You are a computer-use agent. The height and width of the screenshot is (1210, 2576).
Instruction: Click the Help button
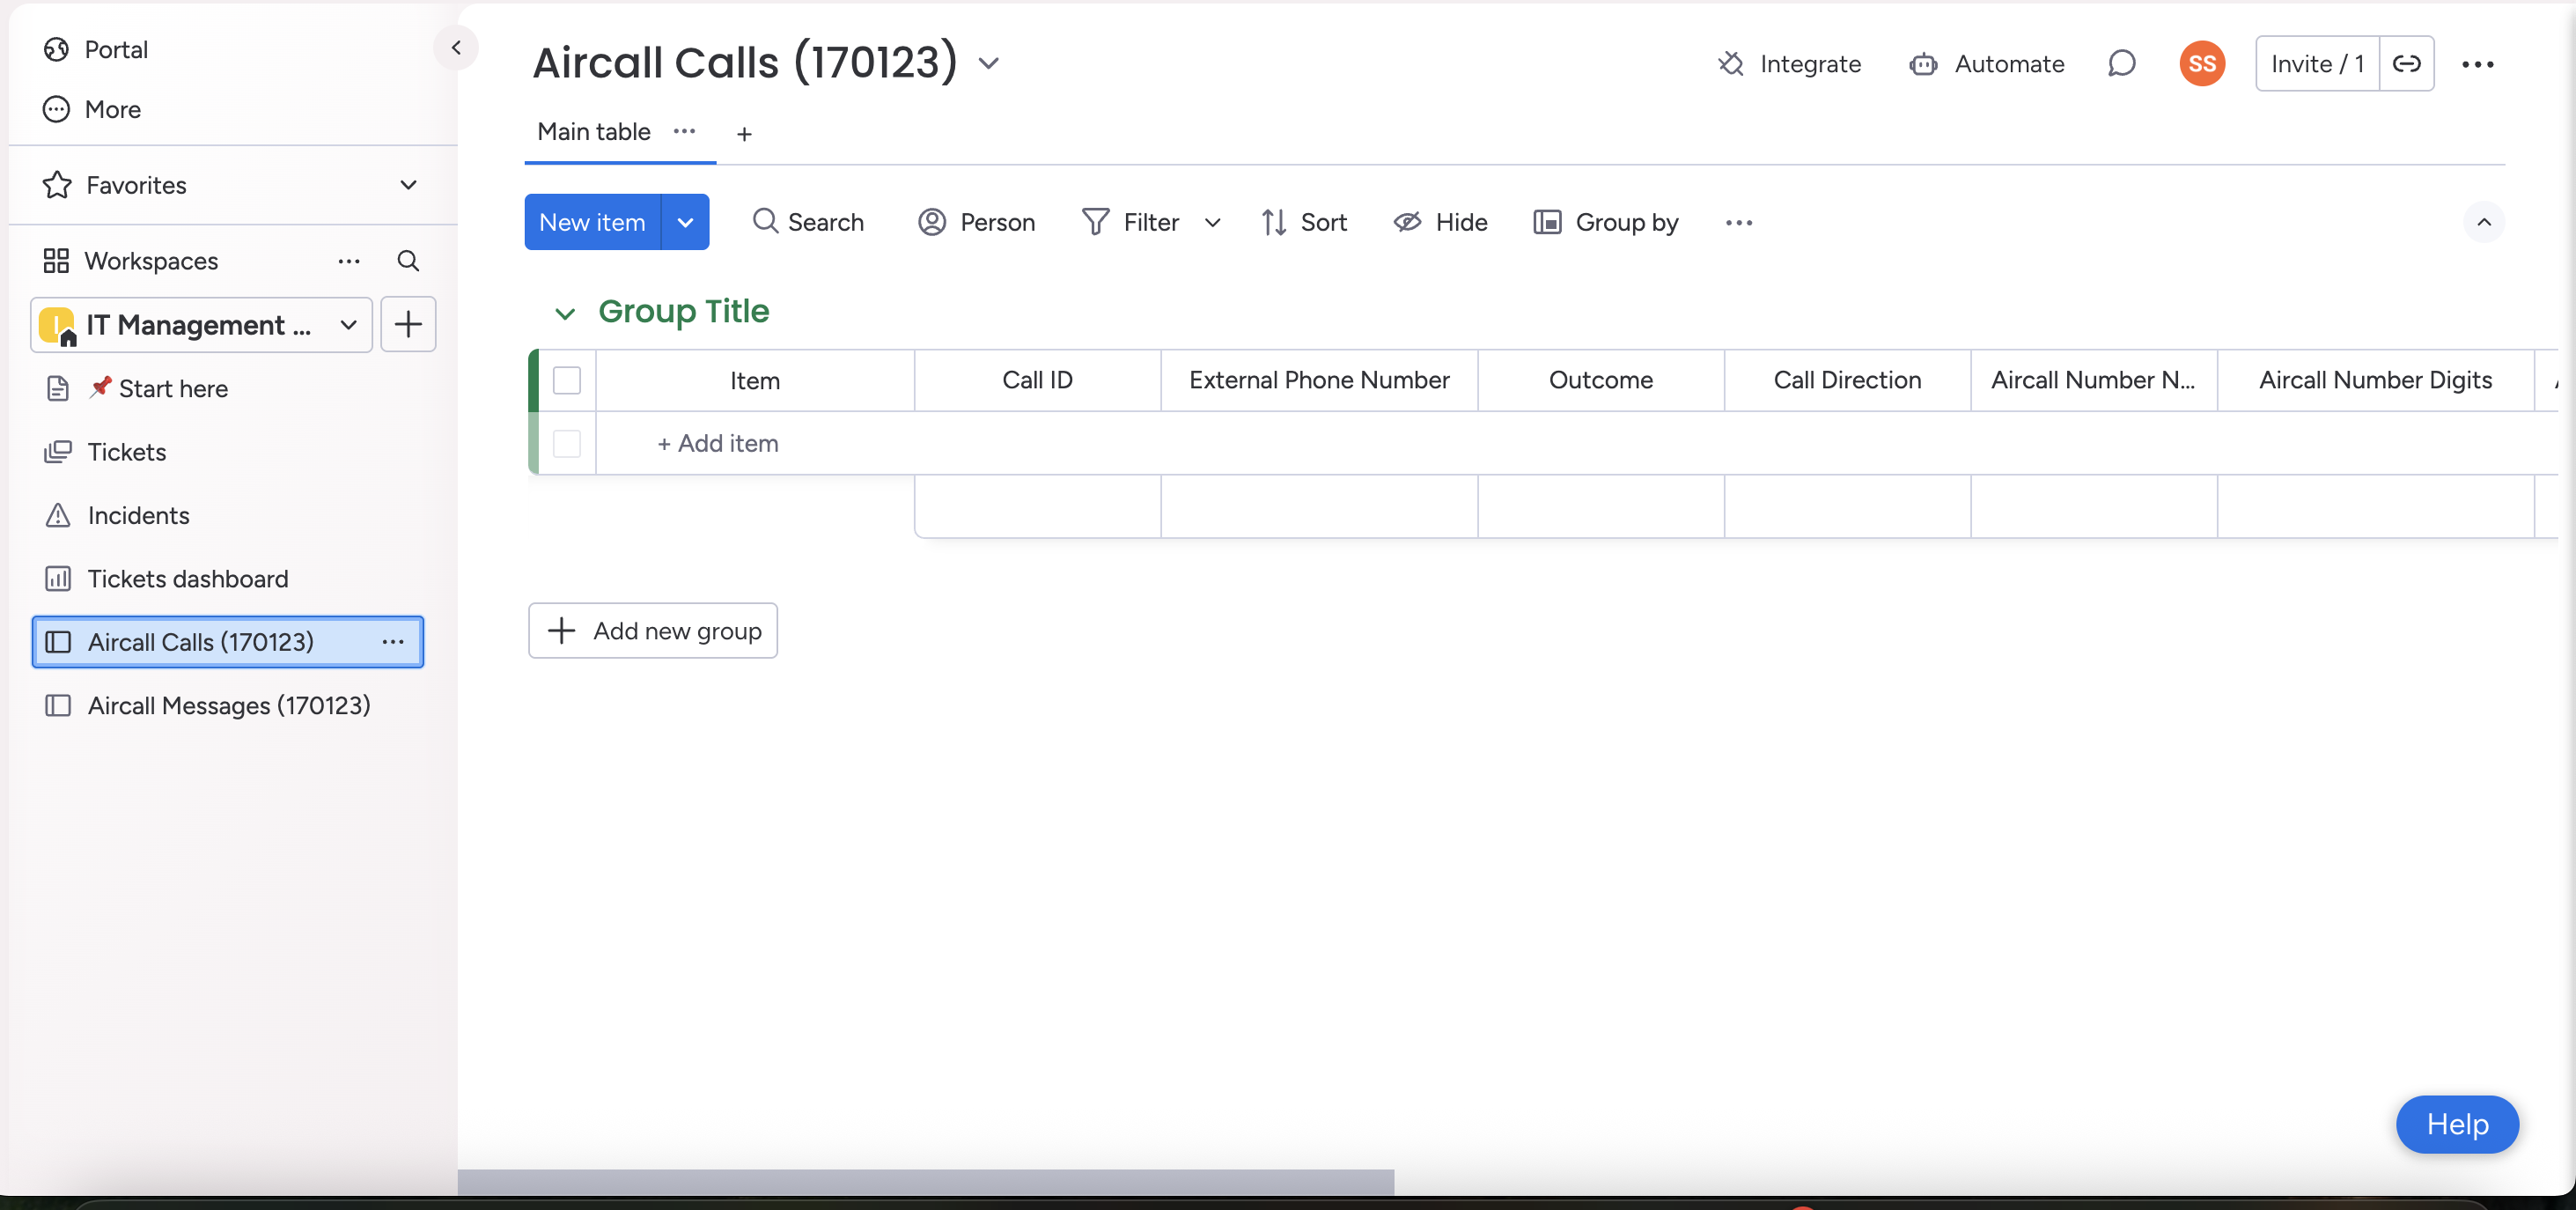pyautogui.click(x=2457, y=1124)
